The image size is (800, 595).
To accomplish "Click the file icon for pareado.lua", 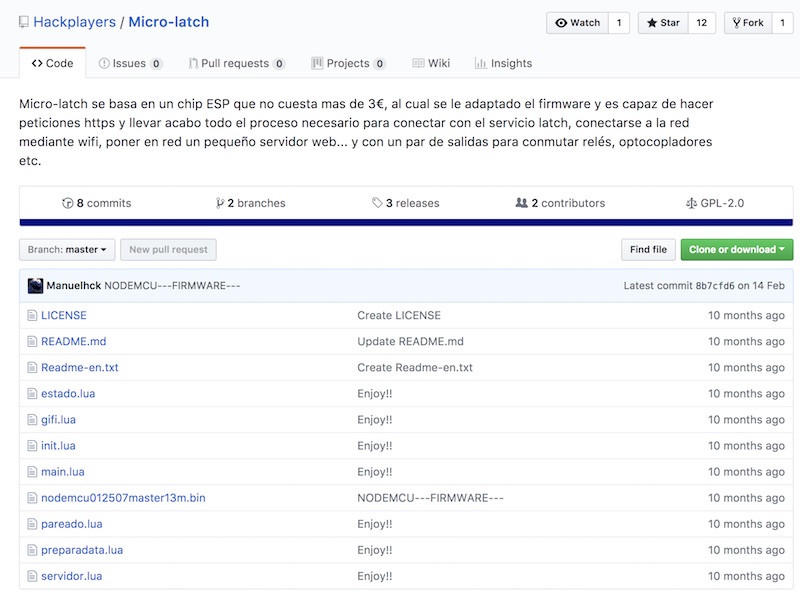I will pos(32,524).
